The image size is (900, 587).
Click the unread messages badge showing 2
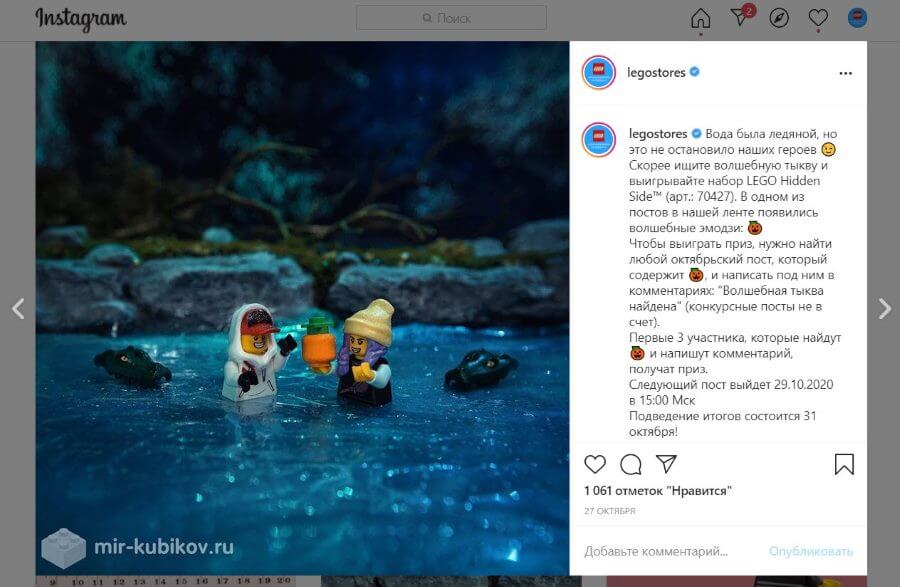click(x=749, y=9)
